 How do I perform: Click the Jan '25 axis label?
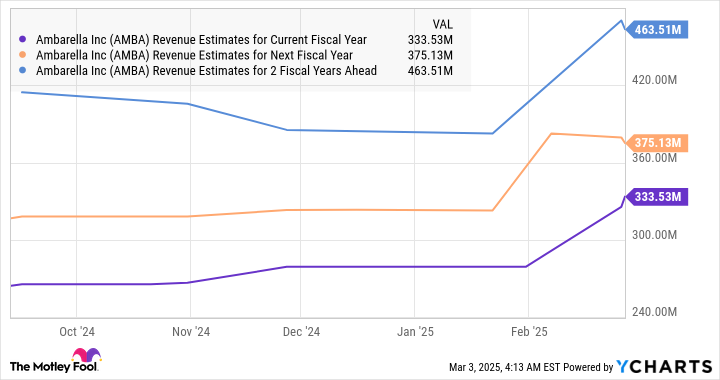(415, 332)
